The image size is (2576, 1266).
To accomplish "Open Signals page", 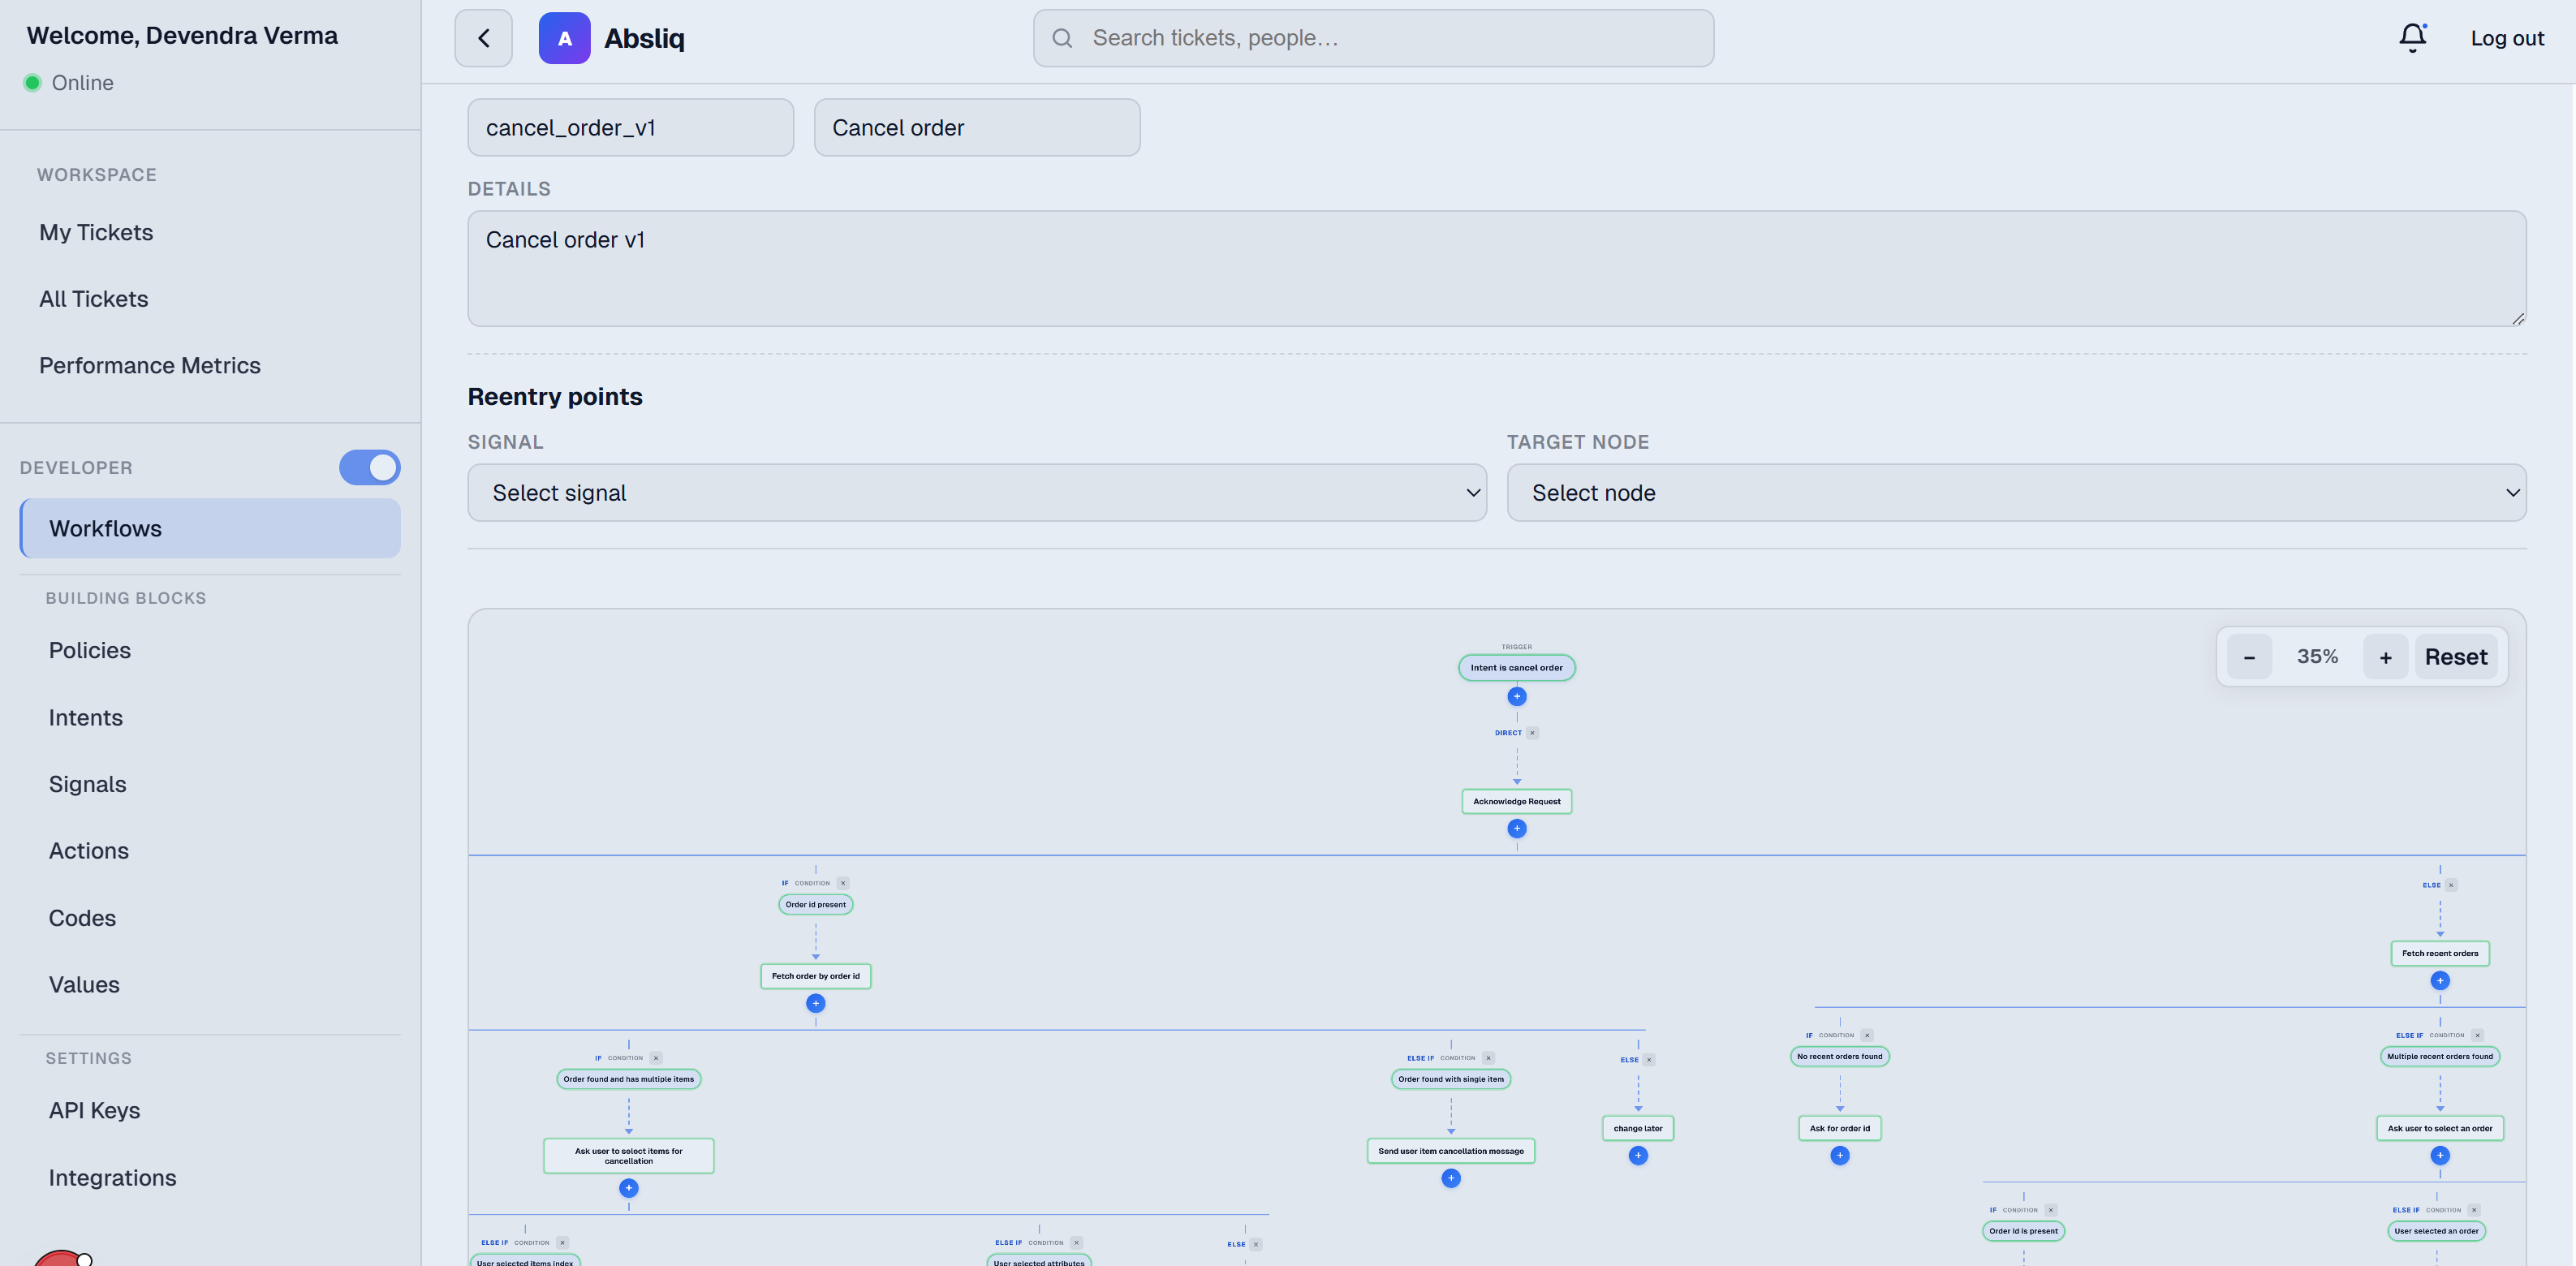I will click(88, 784).
